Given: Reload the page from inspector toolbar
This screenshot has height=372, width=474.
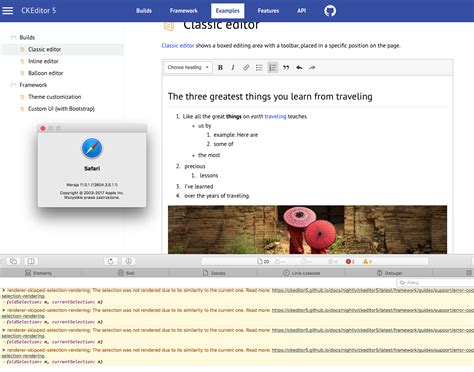Looking at the screenshot, I should (111, 261).
